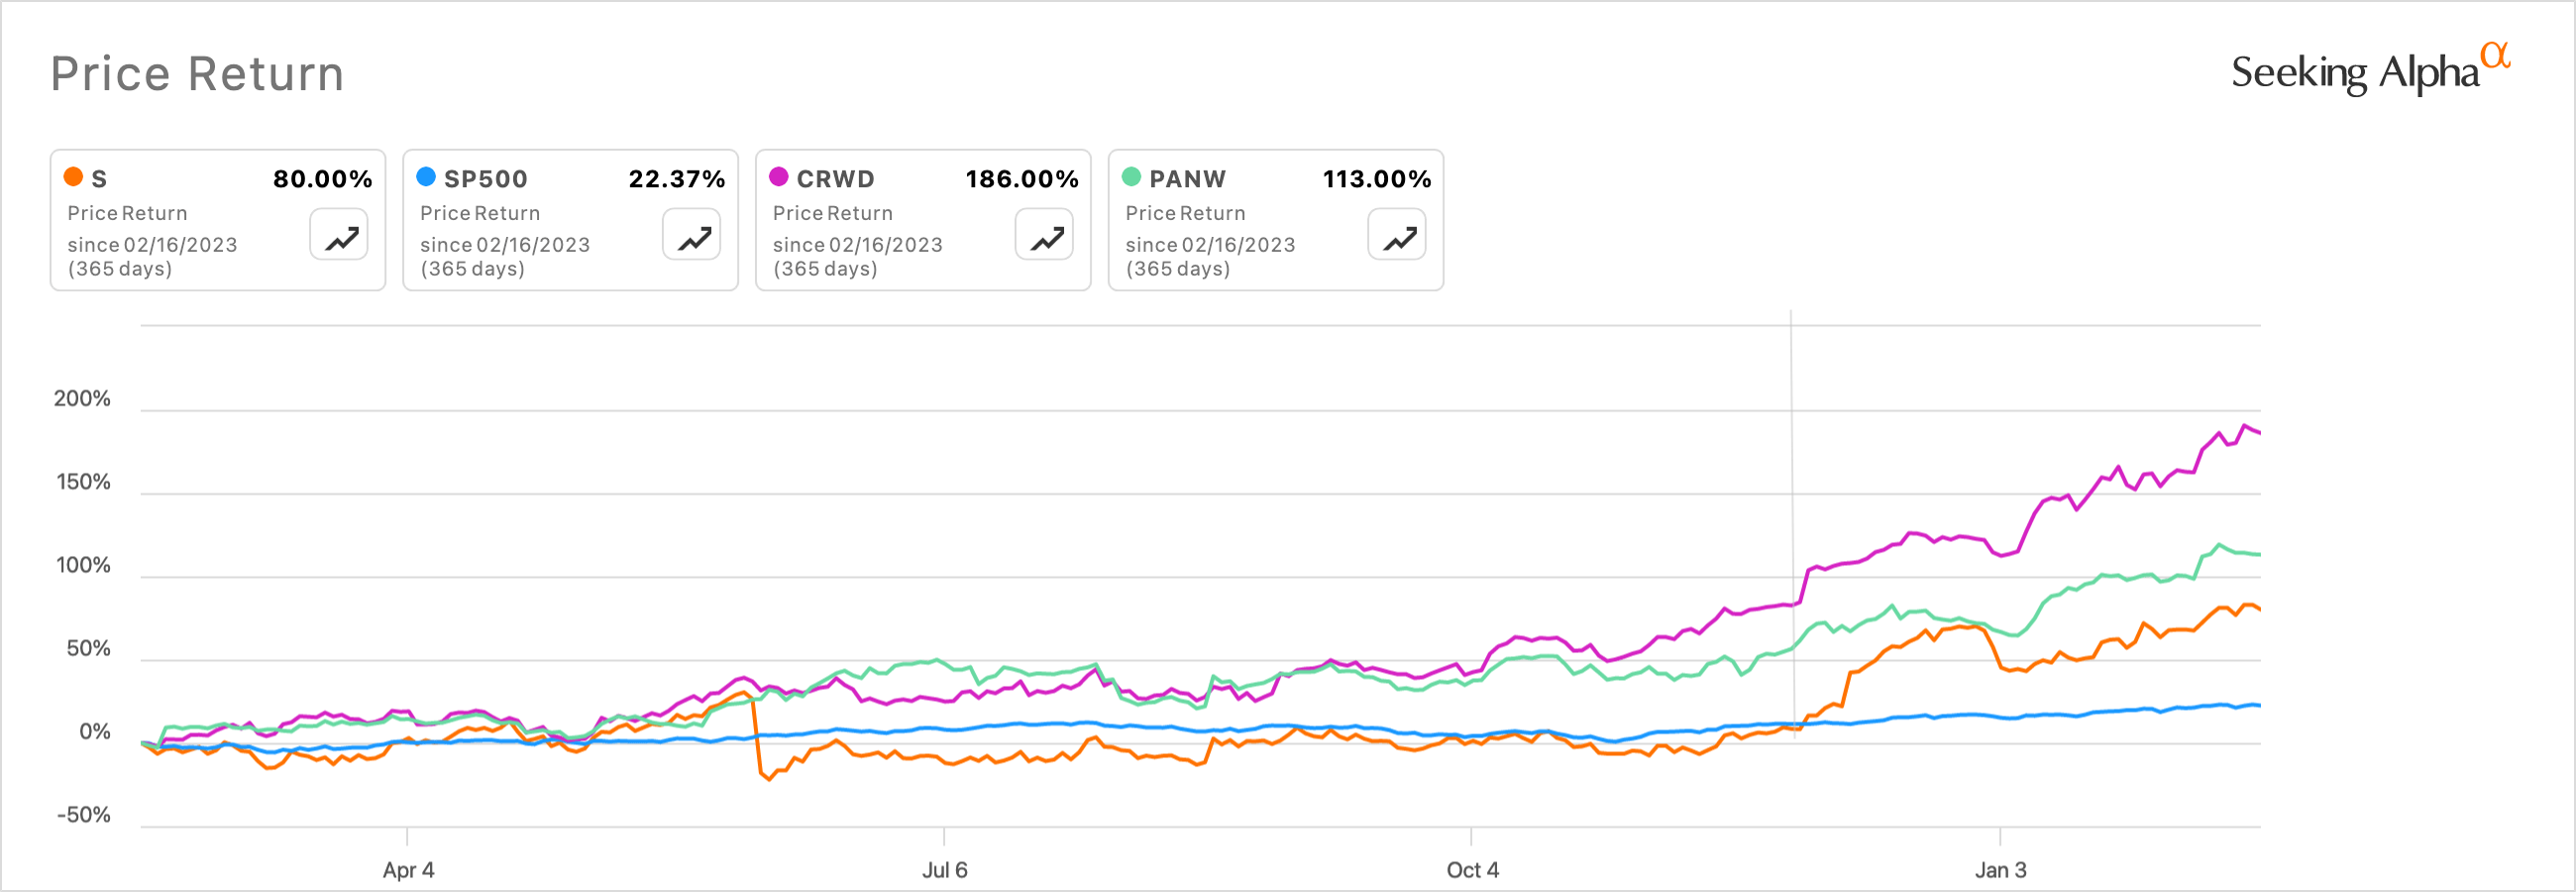Click 'since 02/16/2023' in the S card

click(x=152, y=245)
